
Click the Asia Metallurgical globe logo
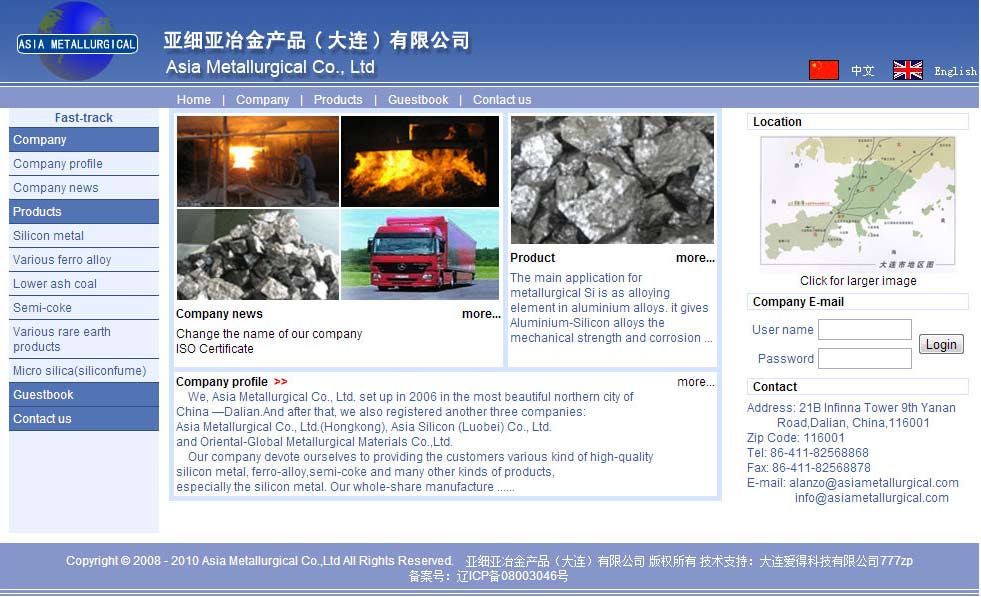[77, 42]
